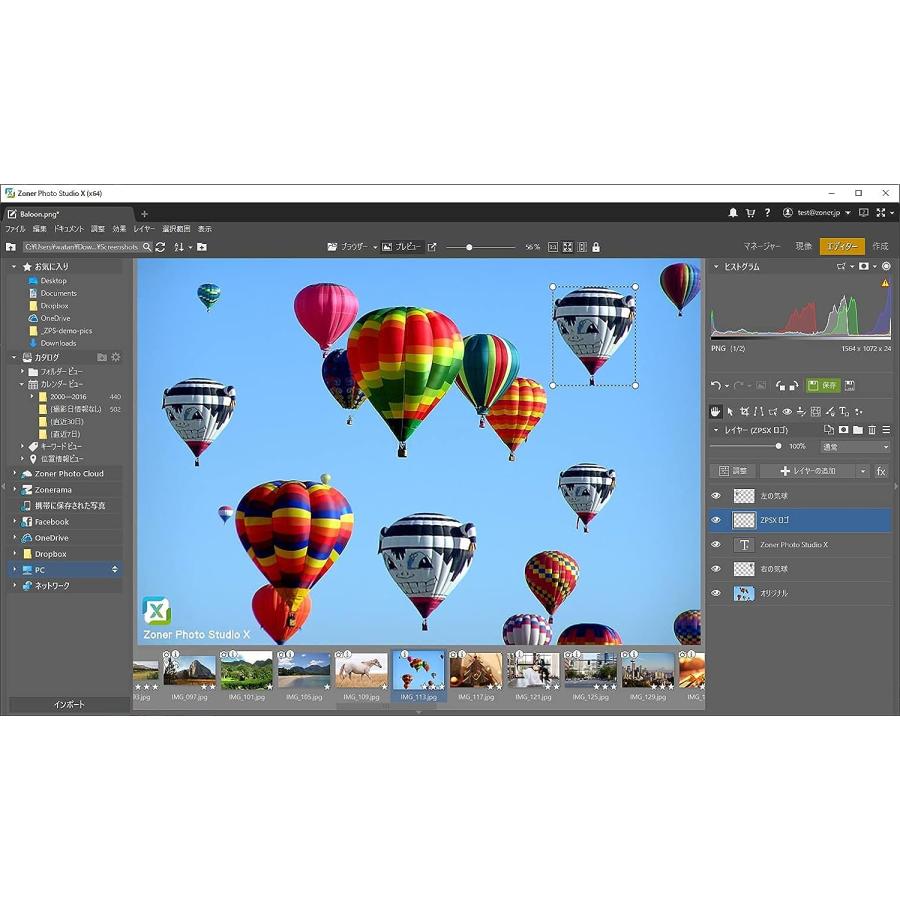The height and width of the screenshot is (900, 900).
Task: Open the レイヤーの追加 dropdown arrow
Action: (x=862, y=471)
